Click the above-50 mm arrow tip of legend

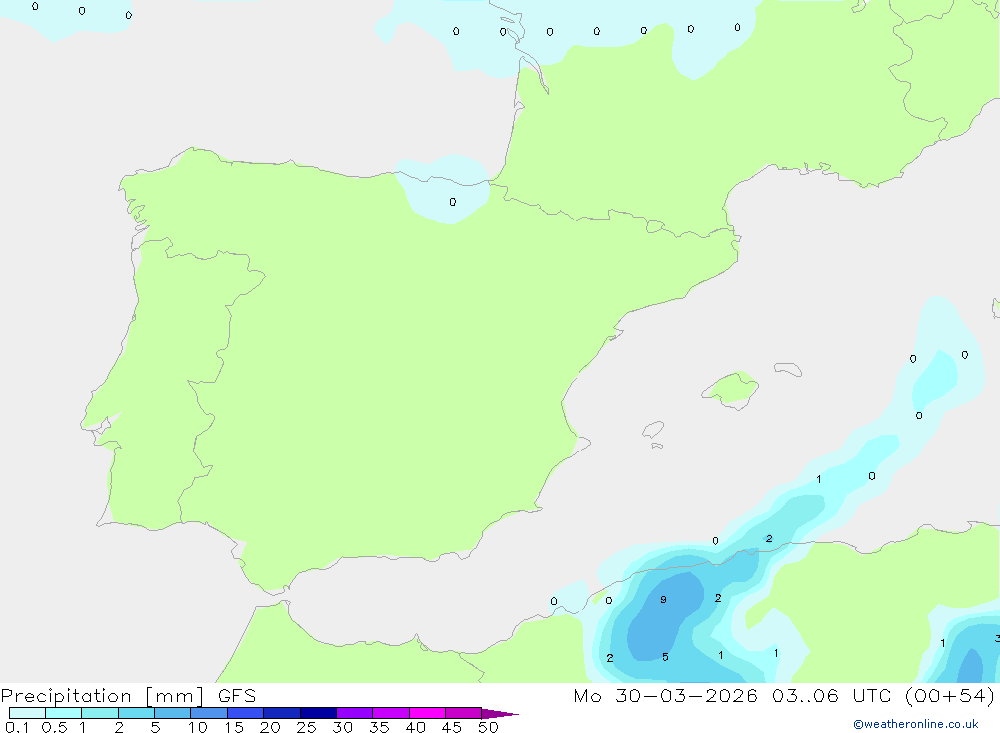tap(500, 714)
